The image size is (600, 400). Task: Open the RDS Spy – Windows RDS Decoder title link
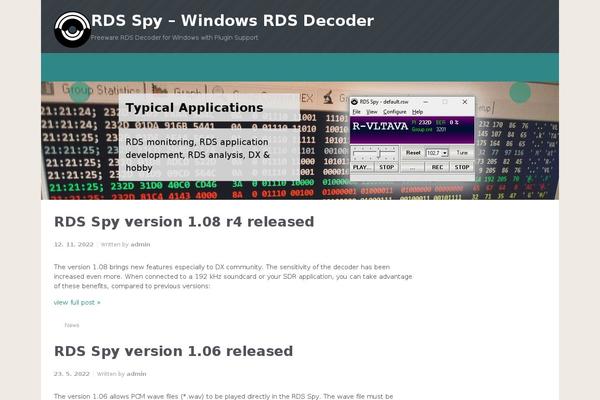pos(233,21)
